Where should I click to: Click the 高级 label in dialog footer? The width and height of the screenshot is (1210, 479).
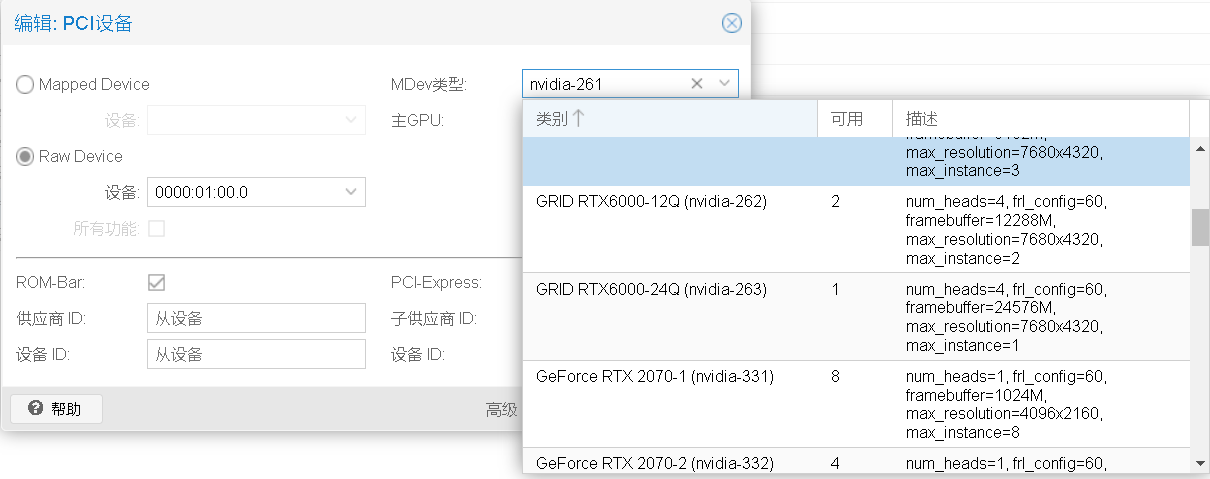click(x=501, y=409)
